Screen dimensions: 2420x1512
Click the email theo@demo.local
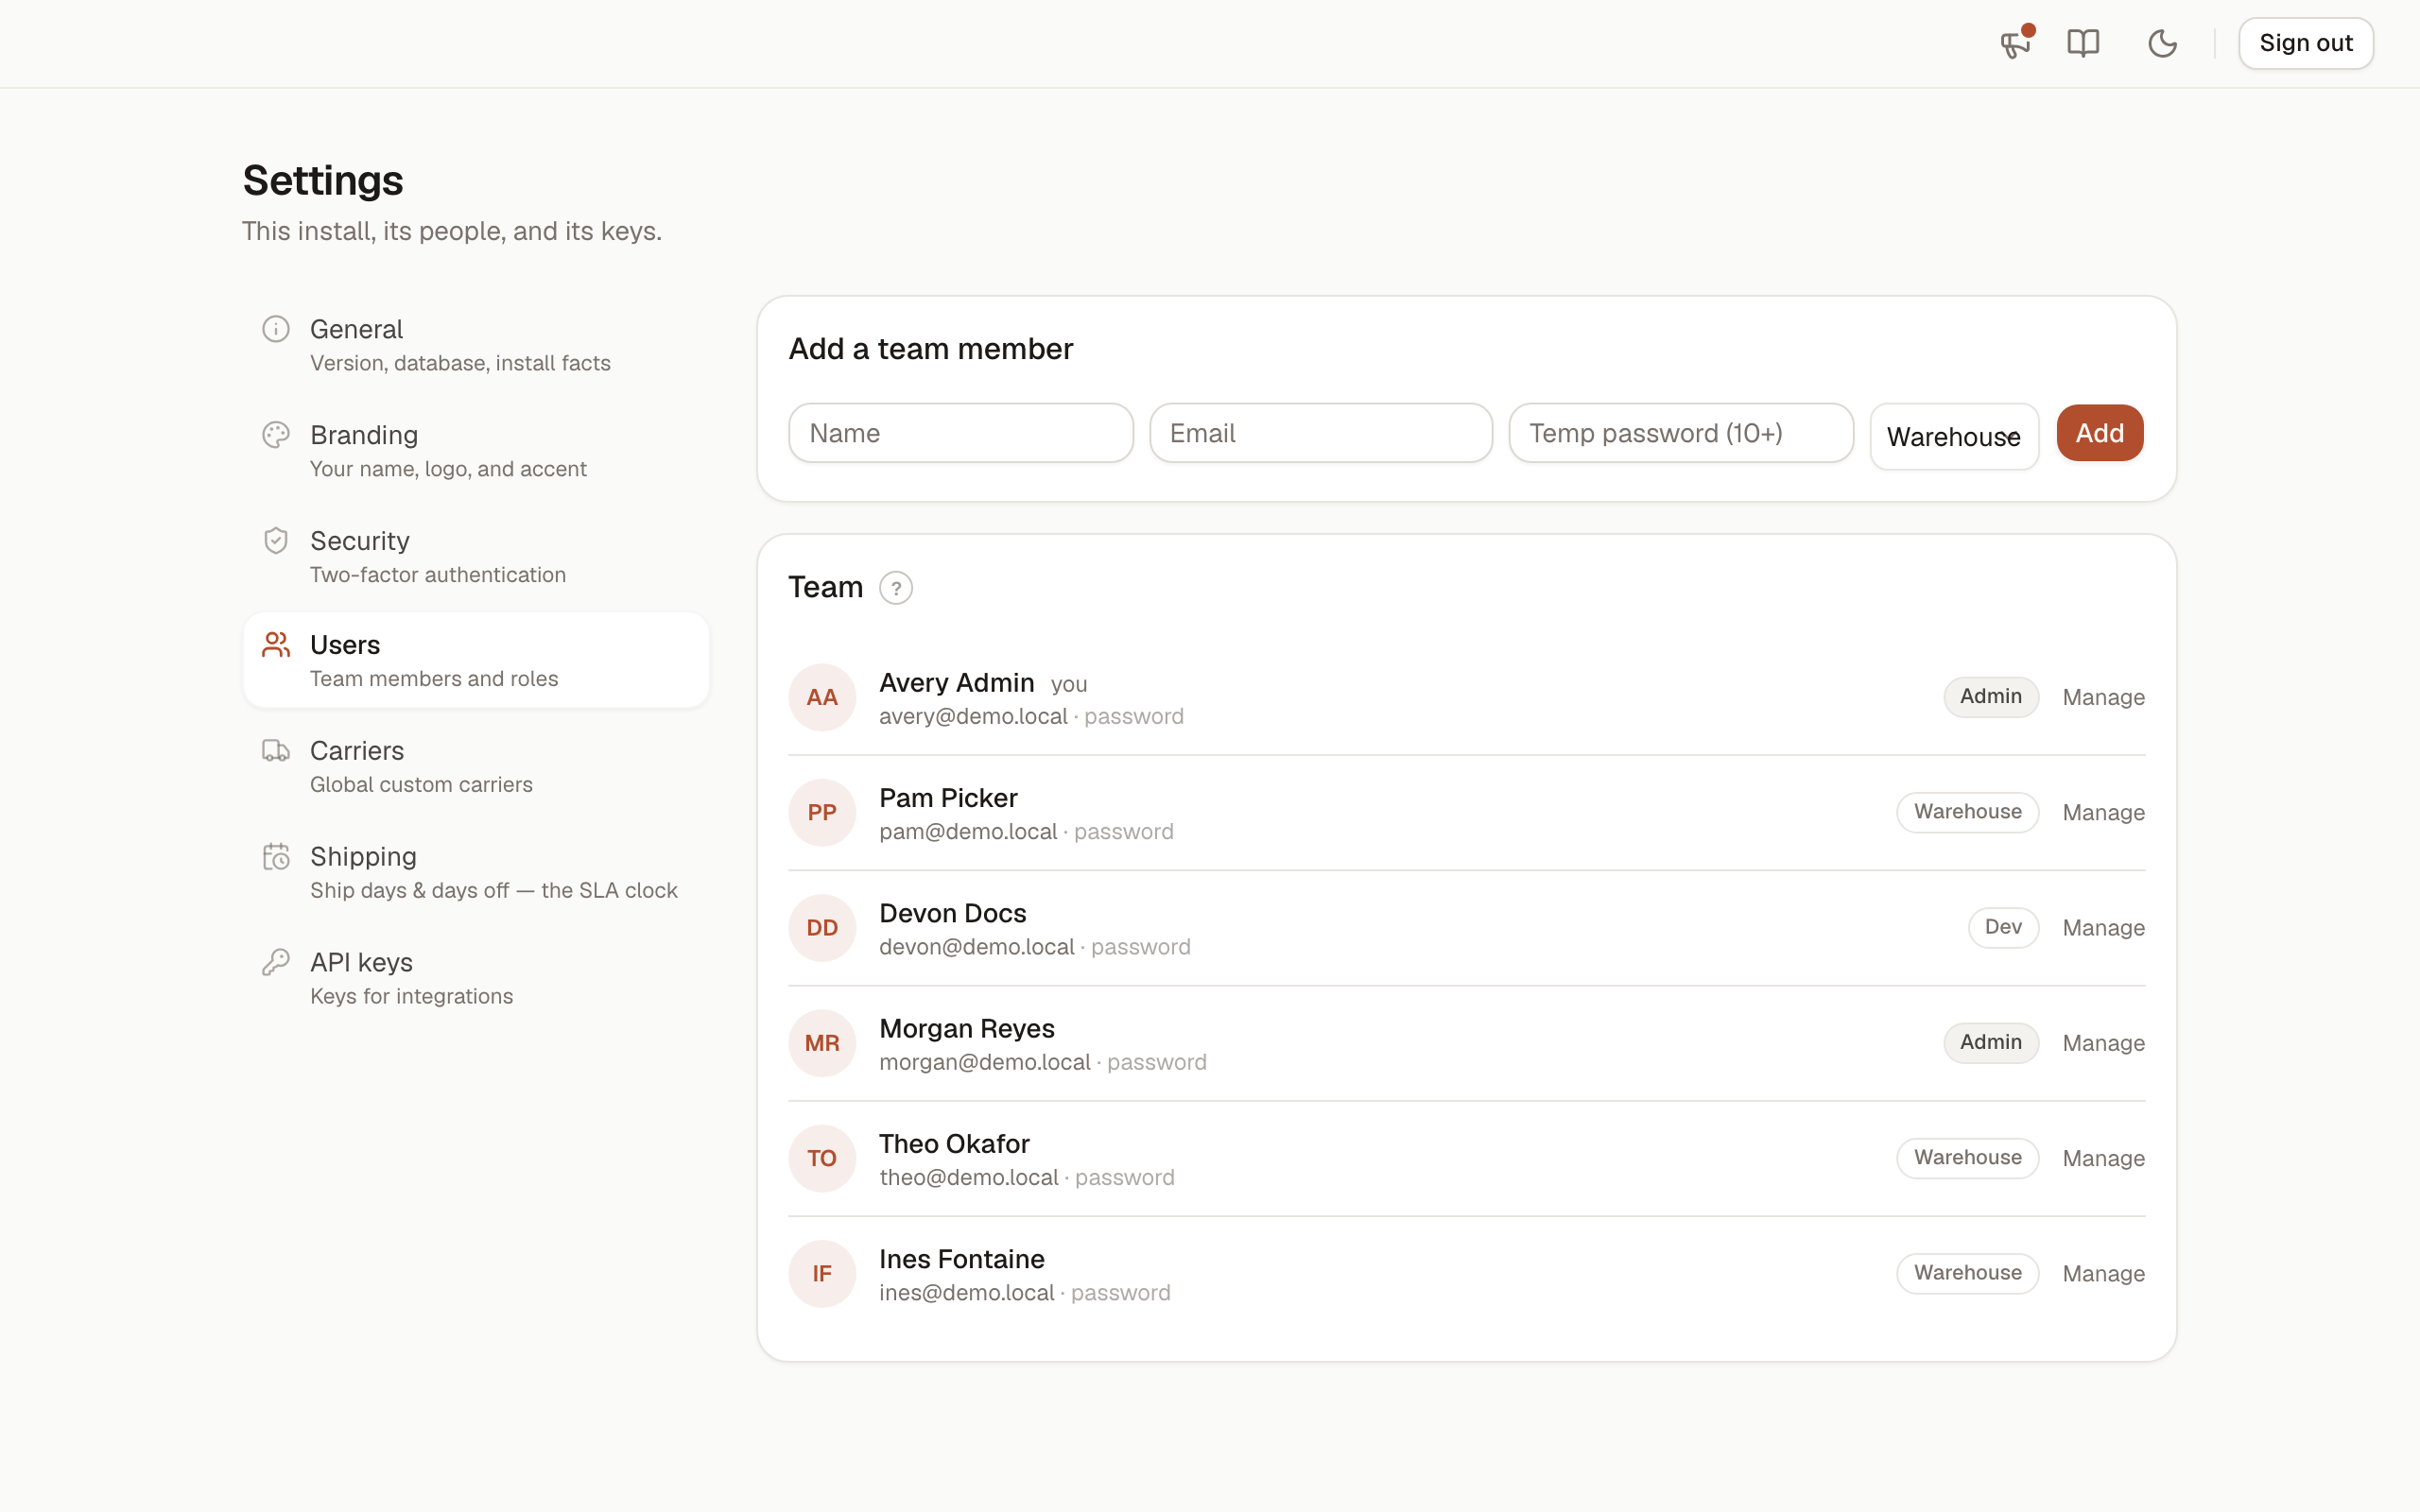969,1178
